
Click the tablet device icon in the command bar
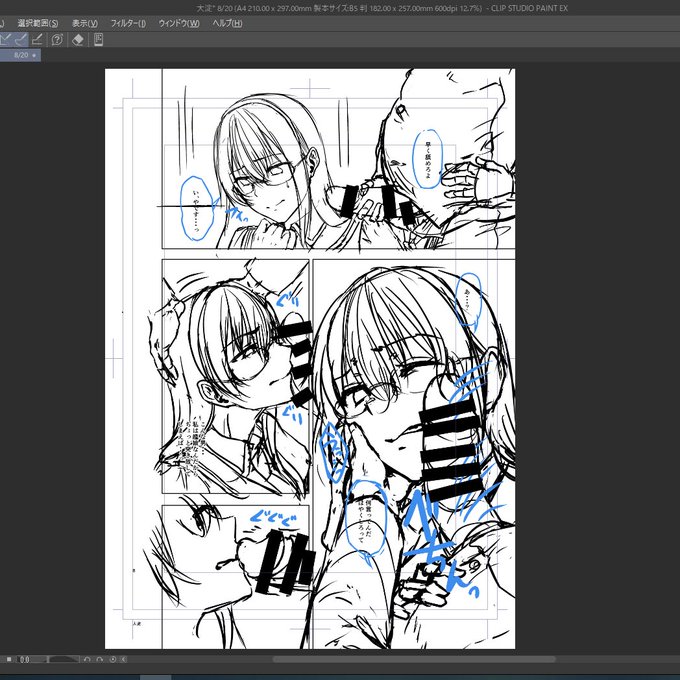tap(98, 39)
